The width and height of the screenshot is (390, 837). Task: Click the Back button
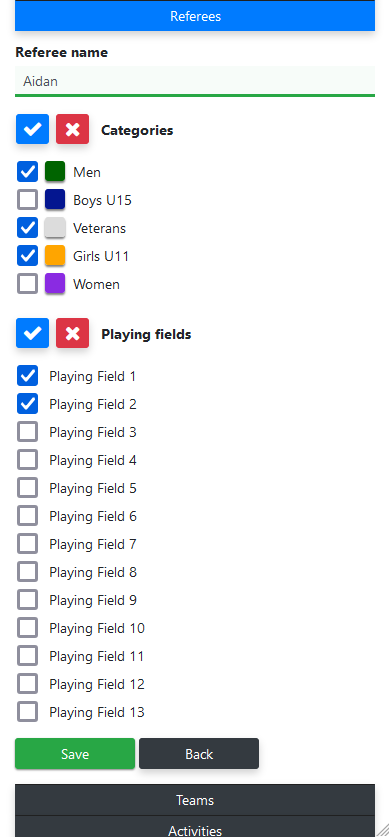tap(199, 754)
